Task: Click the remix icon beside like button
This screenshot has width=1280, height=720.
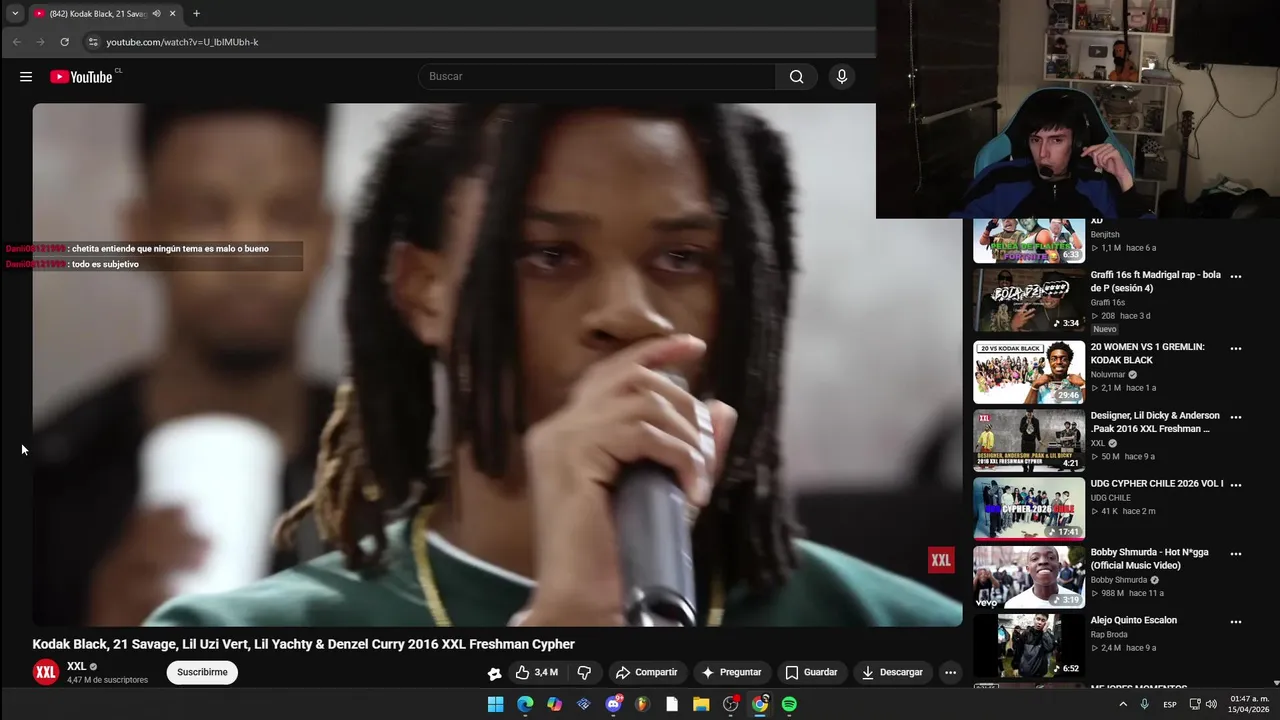Action: [x=494, y=673]
